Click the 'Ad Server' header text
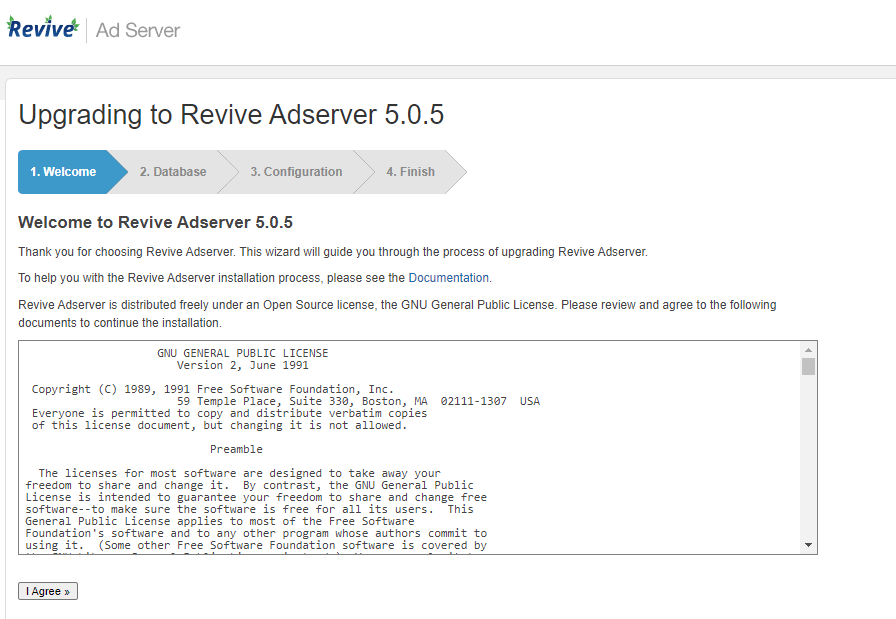The width and height of the screenshot is (896, 619). [138, 30]
